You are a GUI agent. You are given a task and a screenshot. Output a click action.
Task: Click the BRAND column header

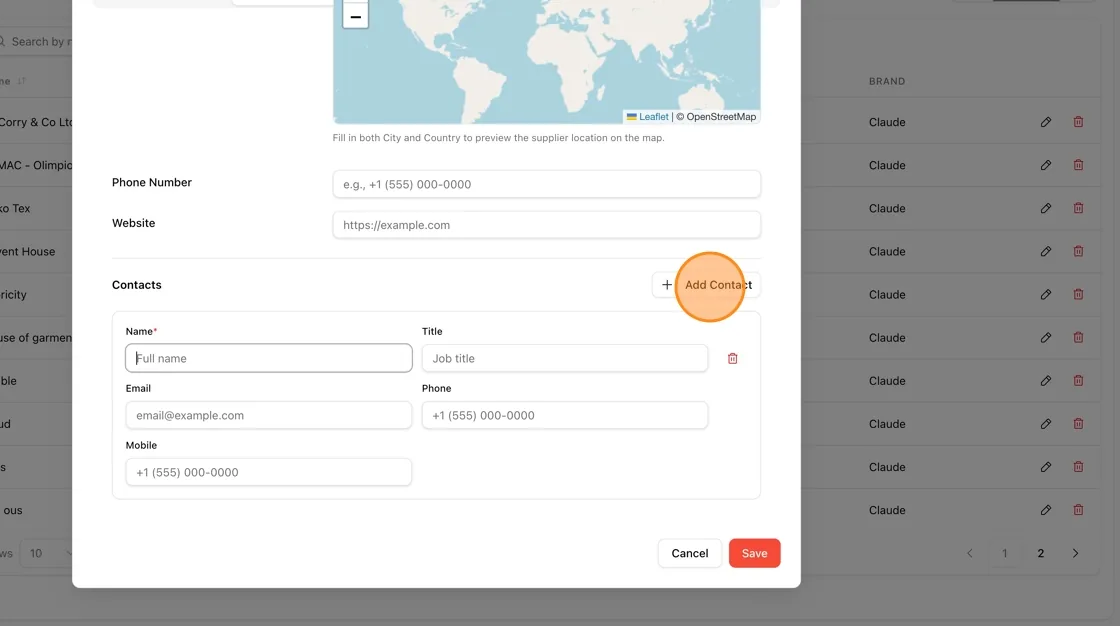[887, 81]
